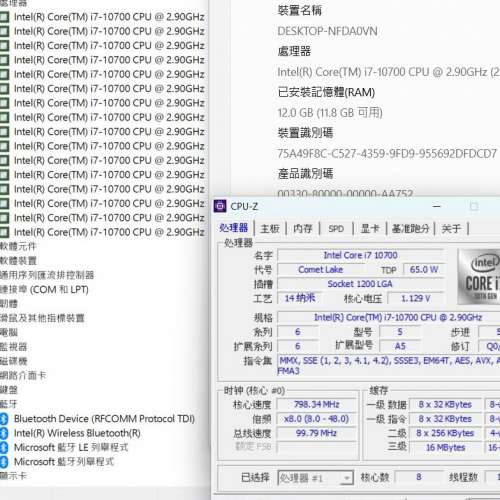Click the Microsoft 藍牙列舉程式 Bluetooth icon
The width and height of the screenshot is (500, 500).
point(4,462)
